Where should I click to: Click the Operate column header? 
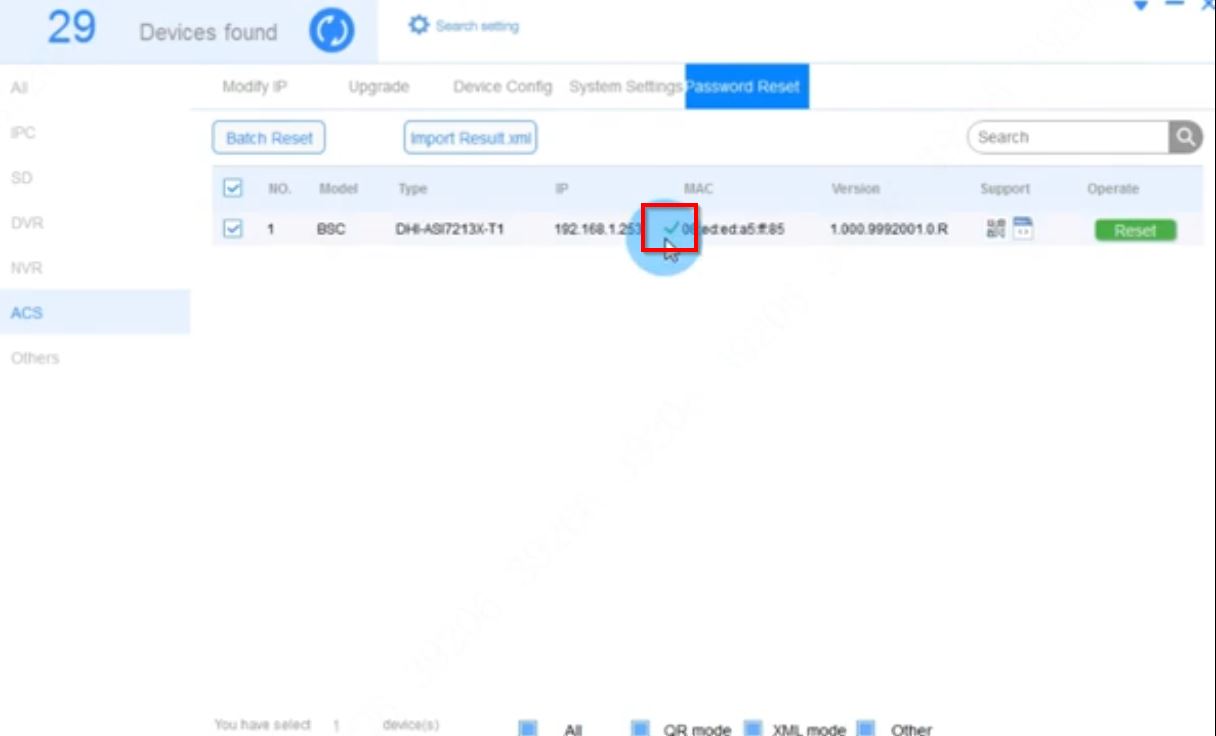[x=1113, y=188]
